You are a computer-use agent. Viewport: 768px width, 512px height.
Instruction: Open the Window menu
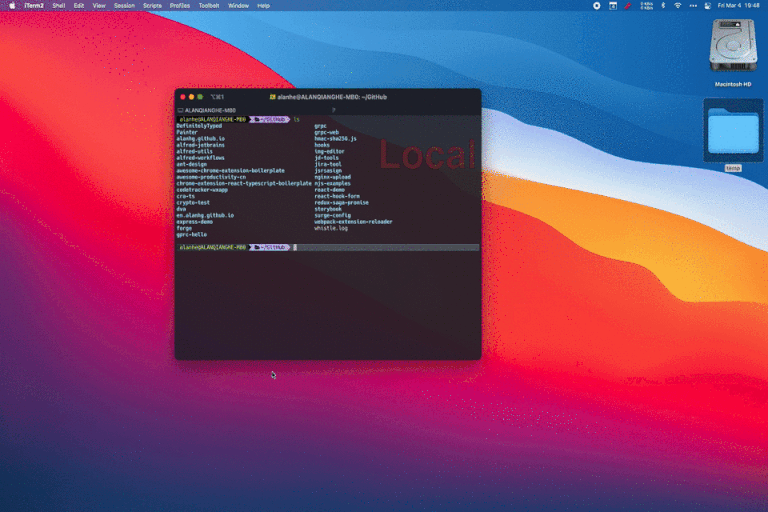tap(238, 5)
